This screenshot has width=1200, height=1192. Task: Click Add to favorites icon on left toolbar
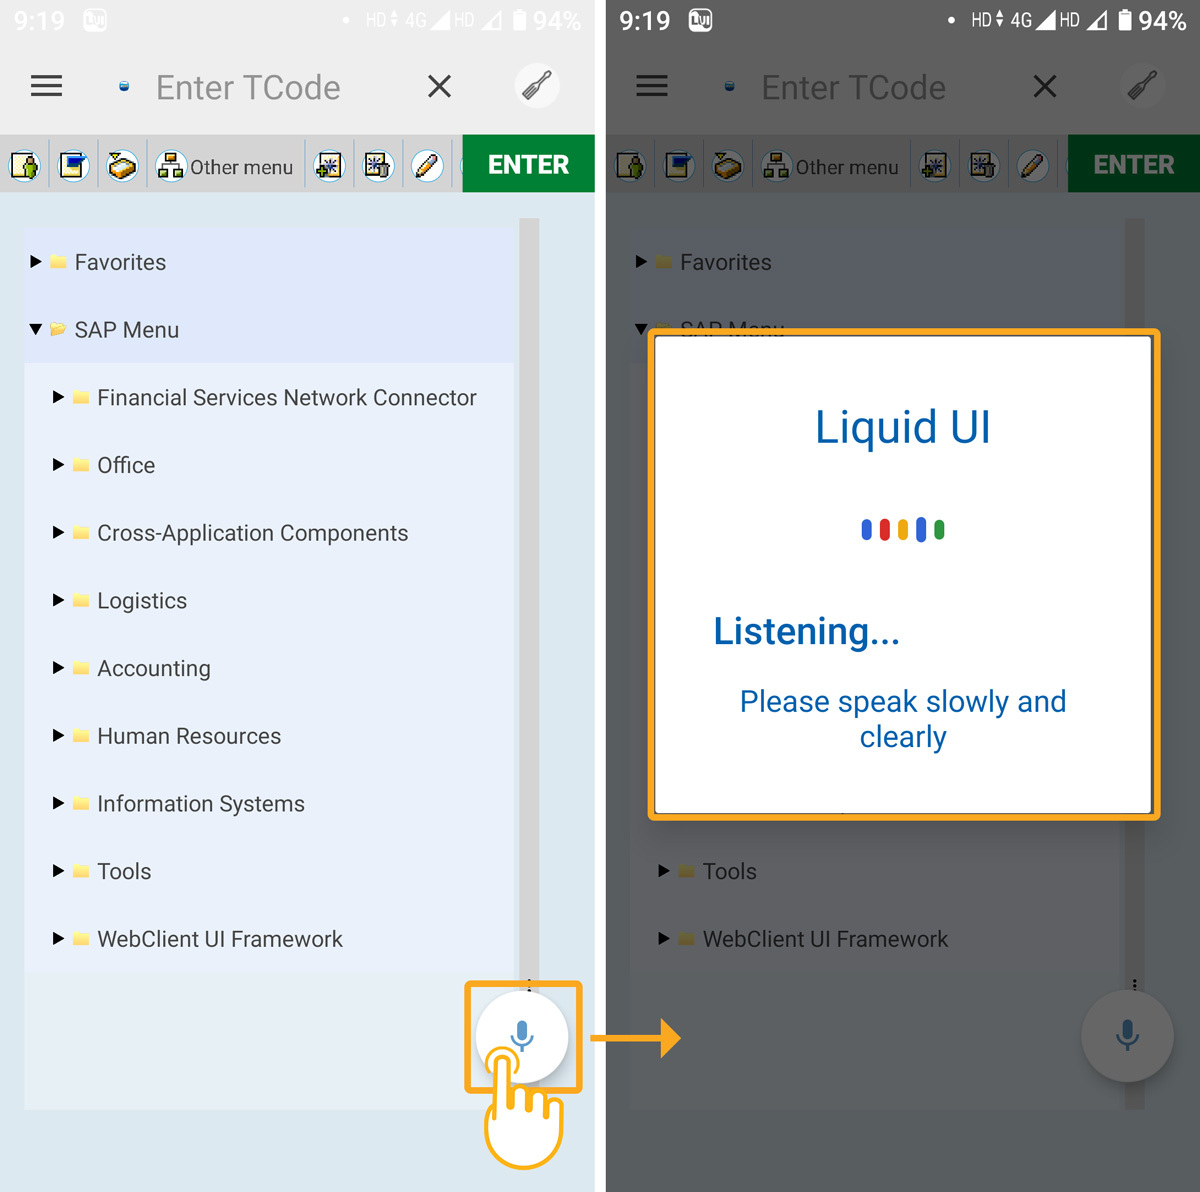[329, 165]
